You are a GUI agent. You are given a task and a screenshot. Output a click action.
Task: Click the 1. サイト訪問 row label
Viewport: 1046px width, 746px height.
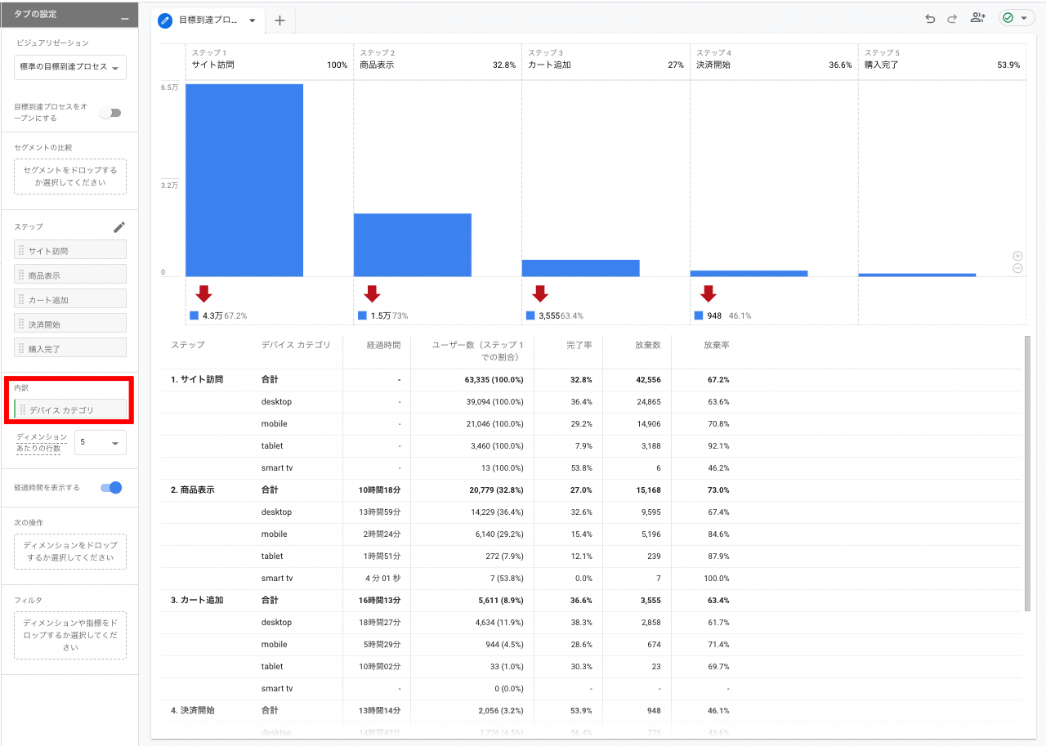(197, 380)
